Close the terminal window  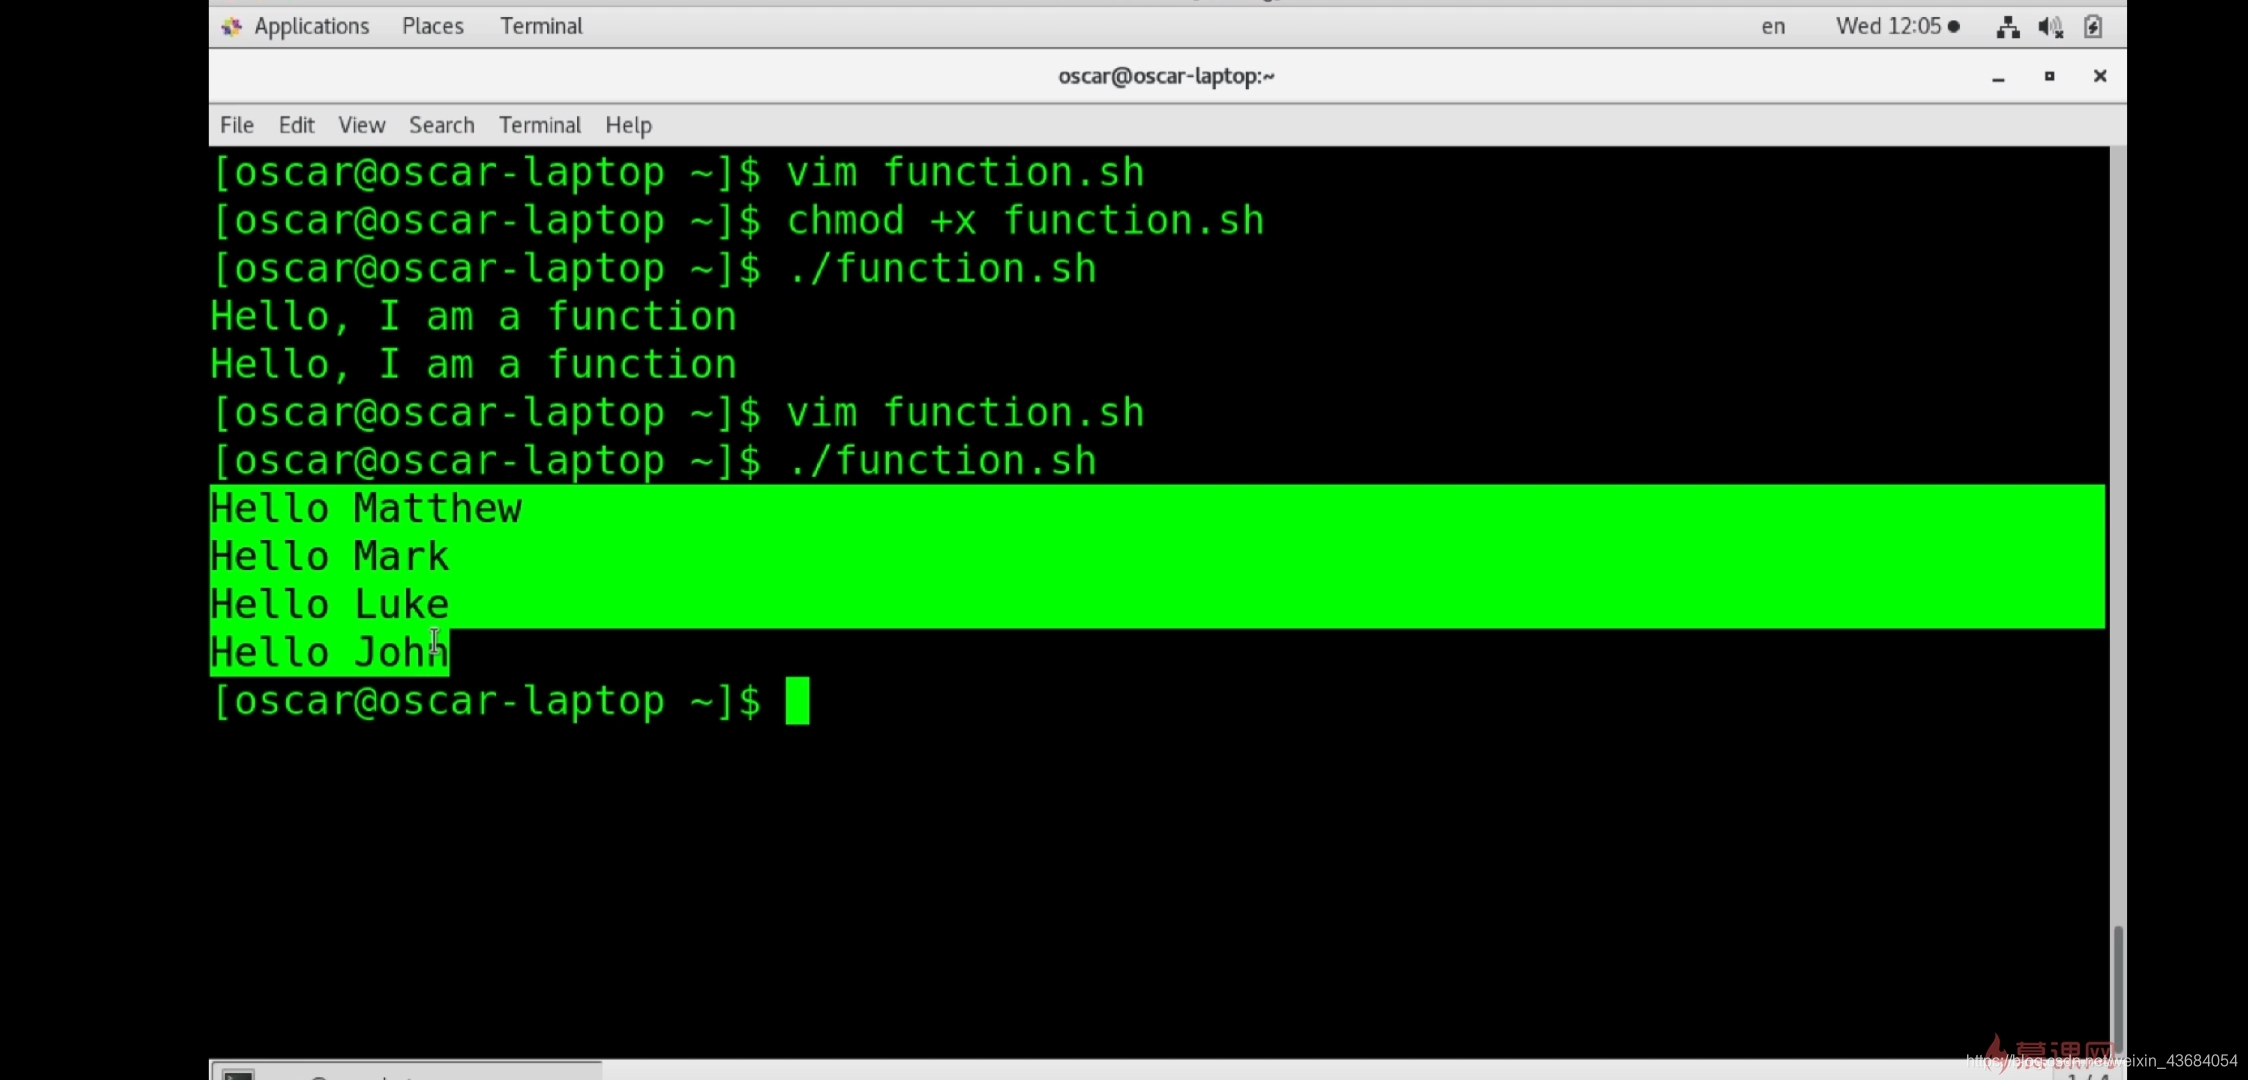point(2100,76)
